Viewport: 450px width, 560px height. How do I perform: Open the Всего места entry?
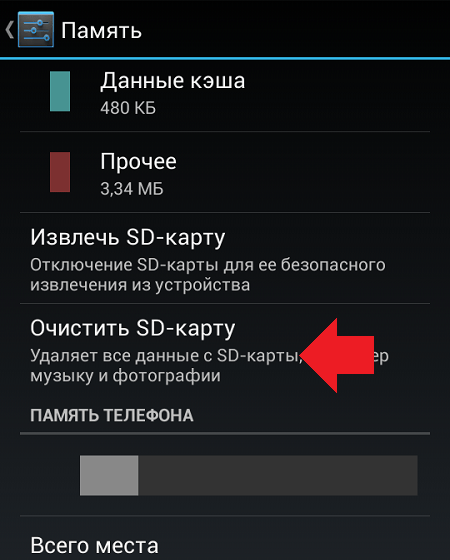click(225, 539)
